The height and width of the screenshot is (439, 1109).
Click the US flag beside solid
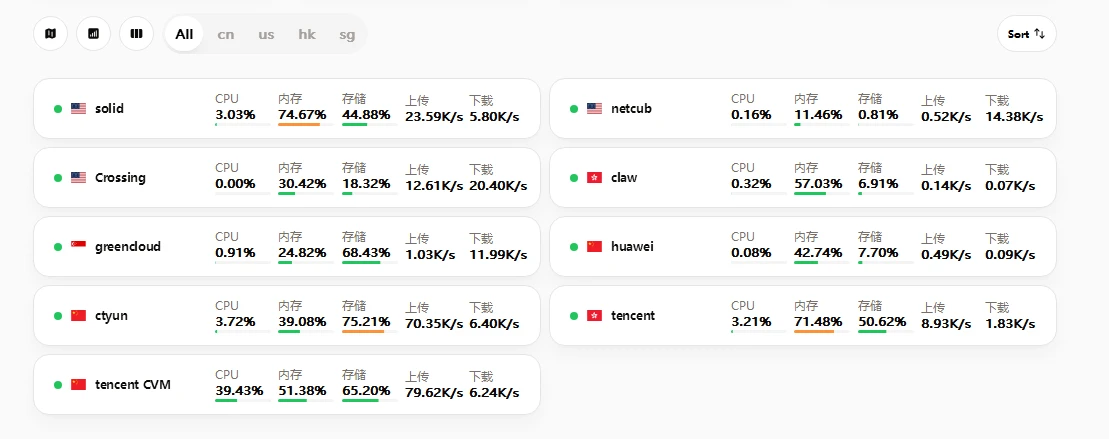click(x=78, y=108)
